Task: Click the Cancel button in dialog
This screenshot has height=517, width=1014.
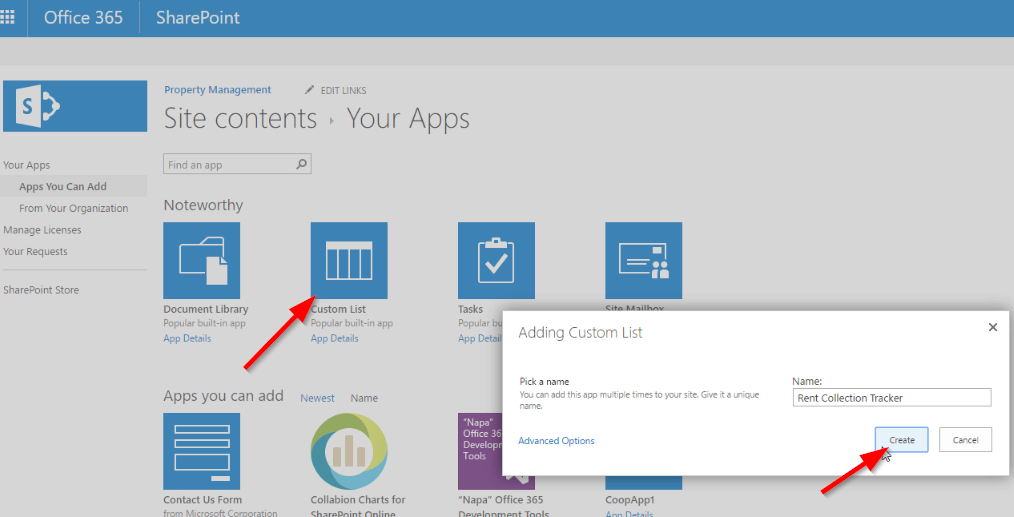Action: pos(965,440)
